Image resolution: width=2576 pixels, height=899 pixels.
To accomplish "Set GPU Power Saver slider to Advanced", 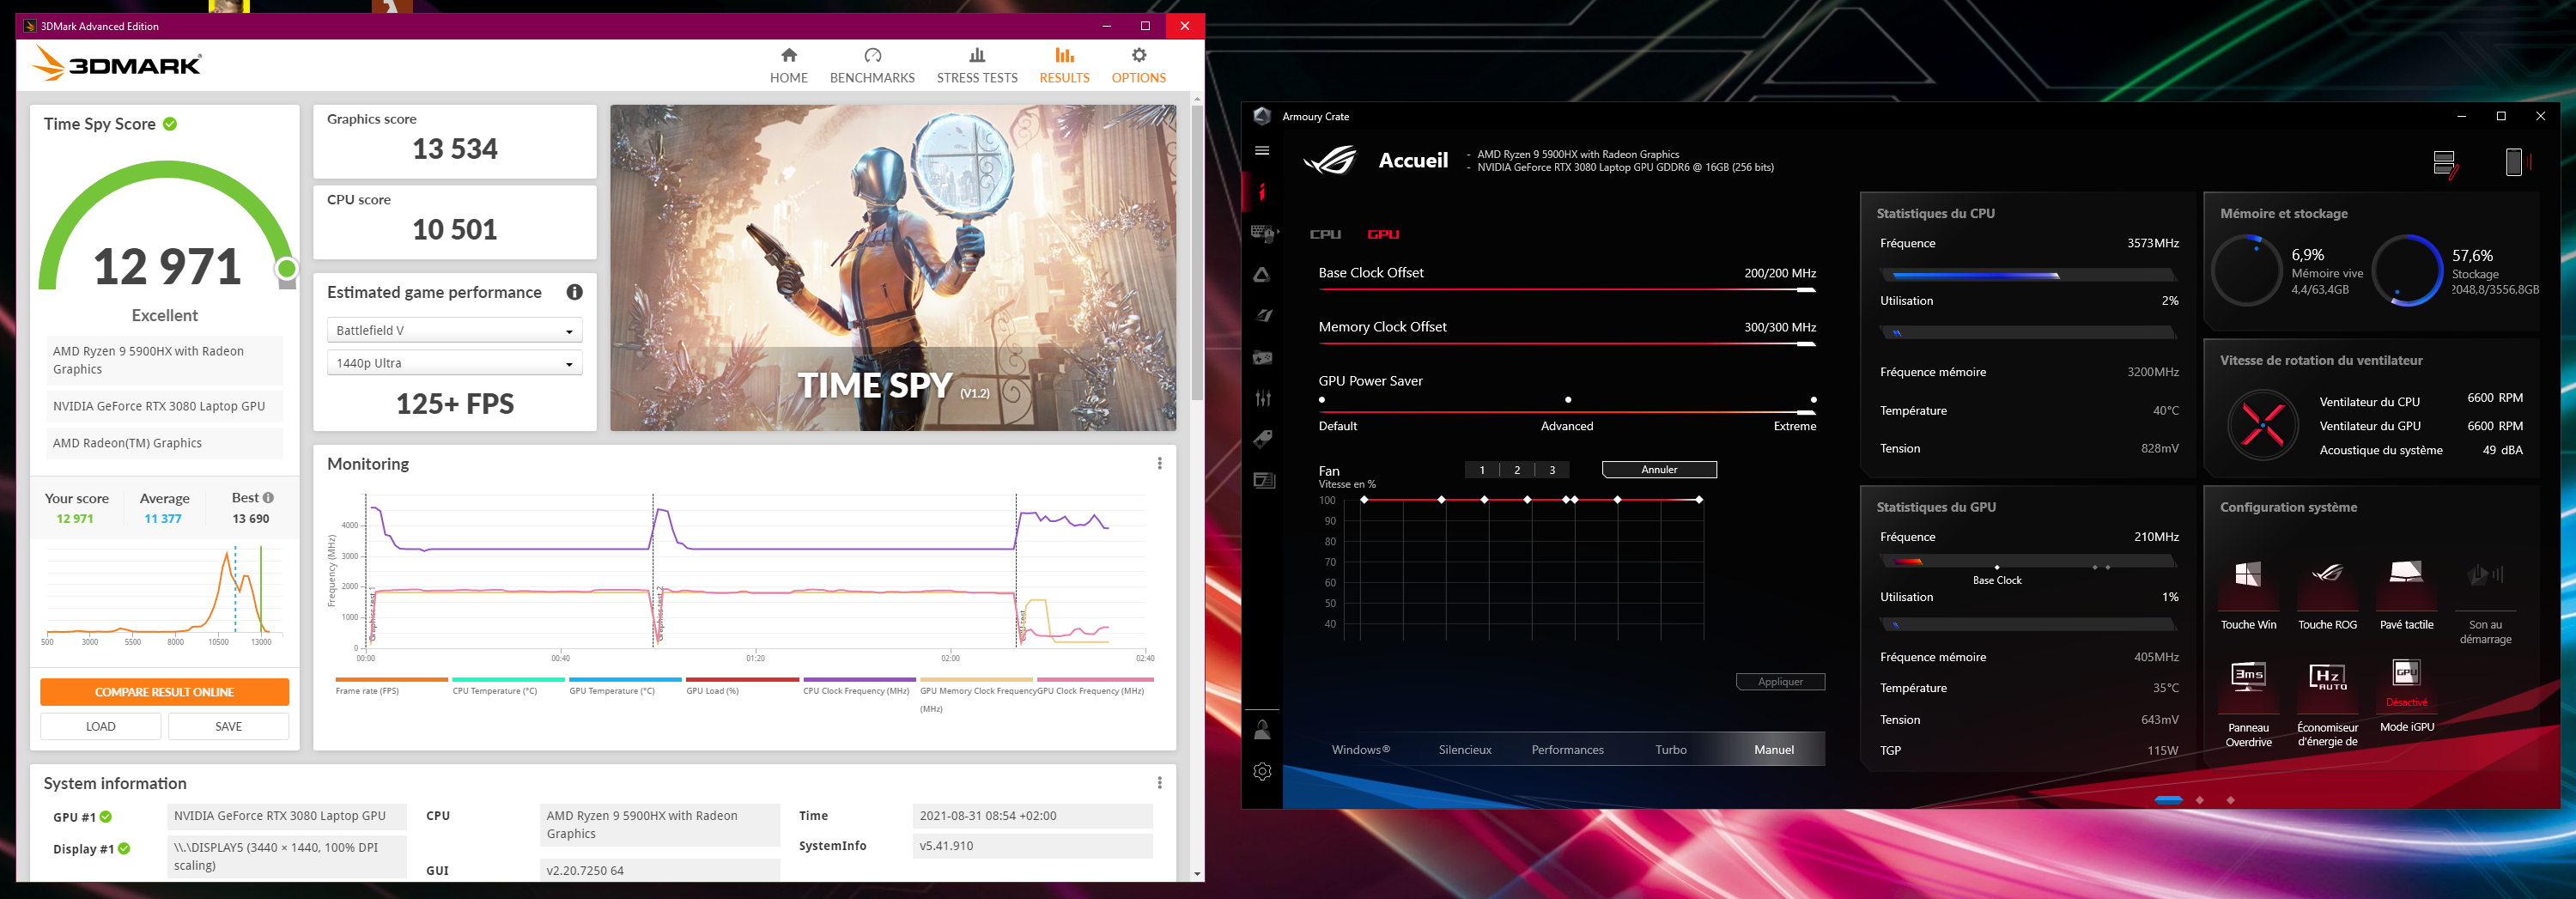I will pos(1567,400).
